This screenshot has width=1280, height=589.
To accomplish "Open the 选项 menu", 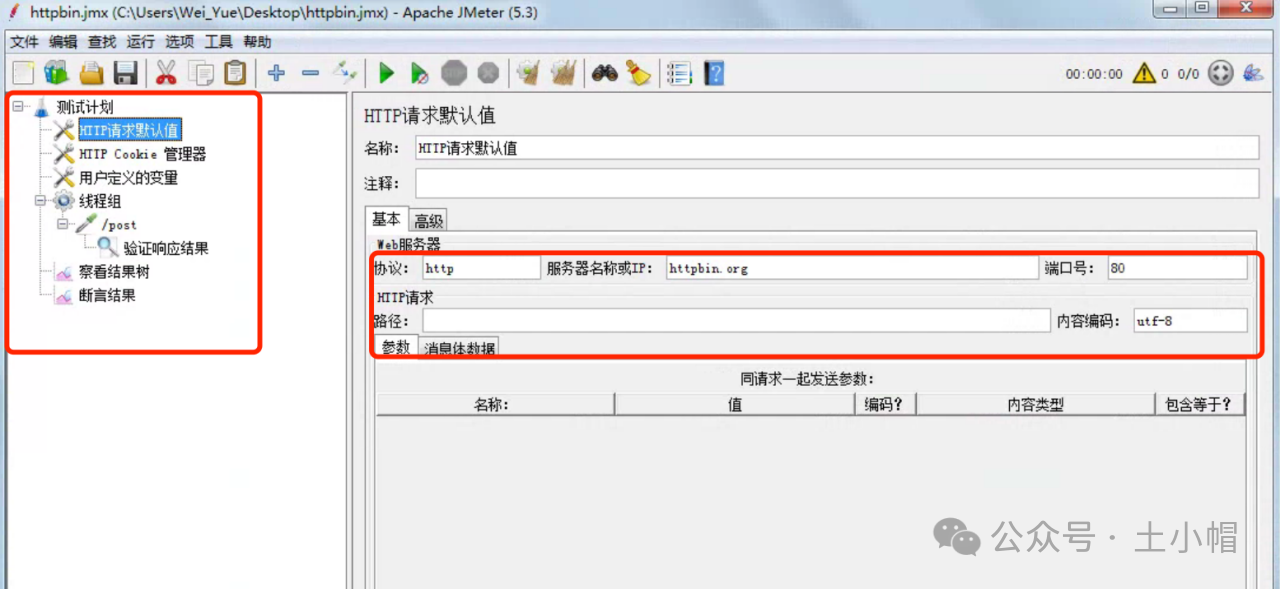I will click(x=180, y=42).
